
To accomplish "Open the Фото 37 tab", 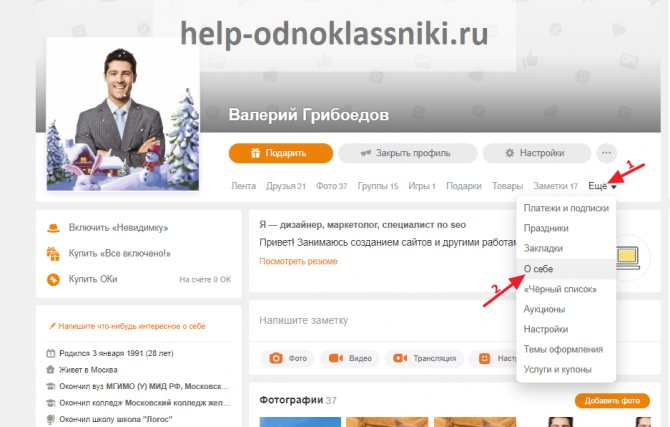I will tap(332, 186).
